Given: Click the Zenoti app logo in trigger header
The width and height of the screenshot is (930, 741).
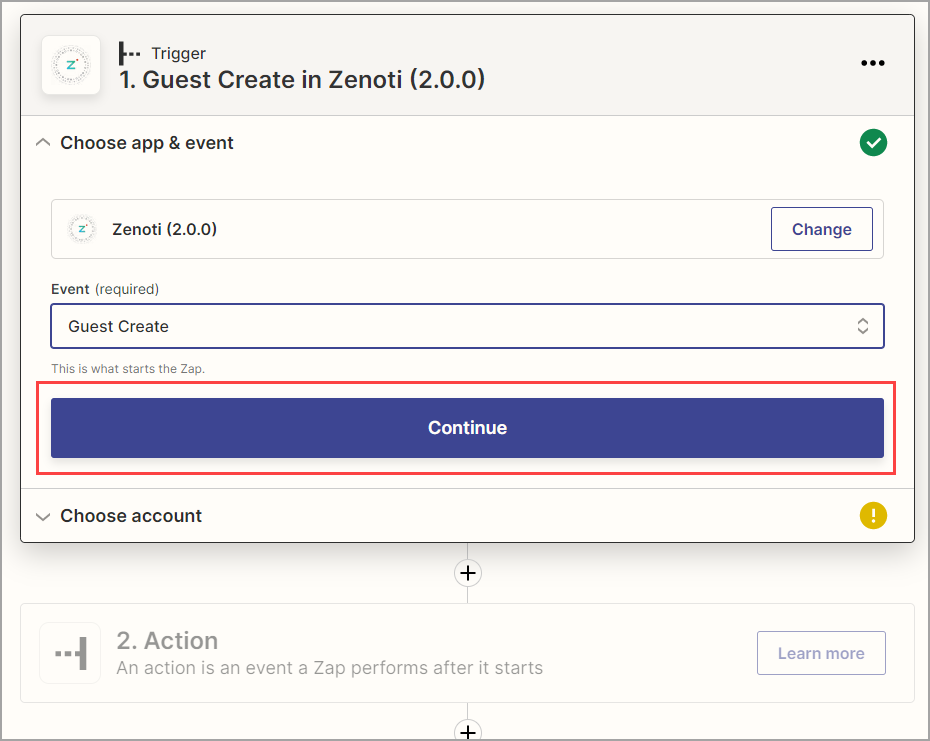Looking at the screenshot, I should pyautogui.click(x=71, y=65).
